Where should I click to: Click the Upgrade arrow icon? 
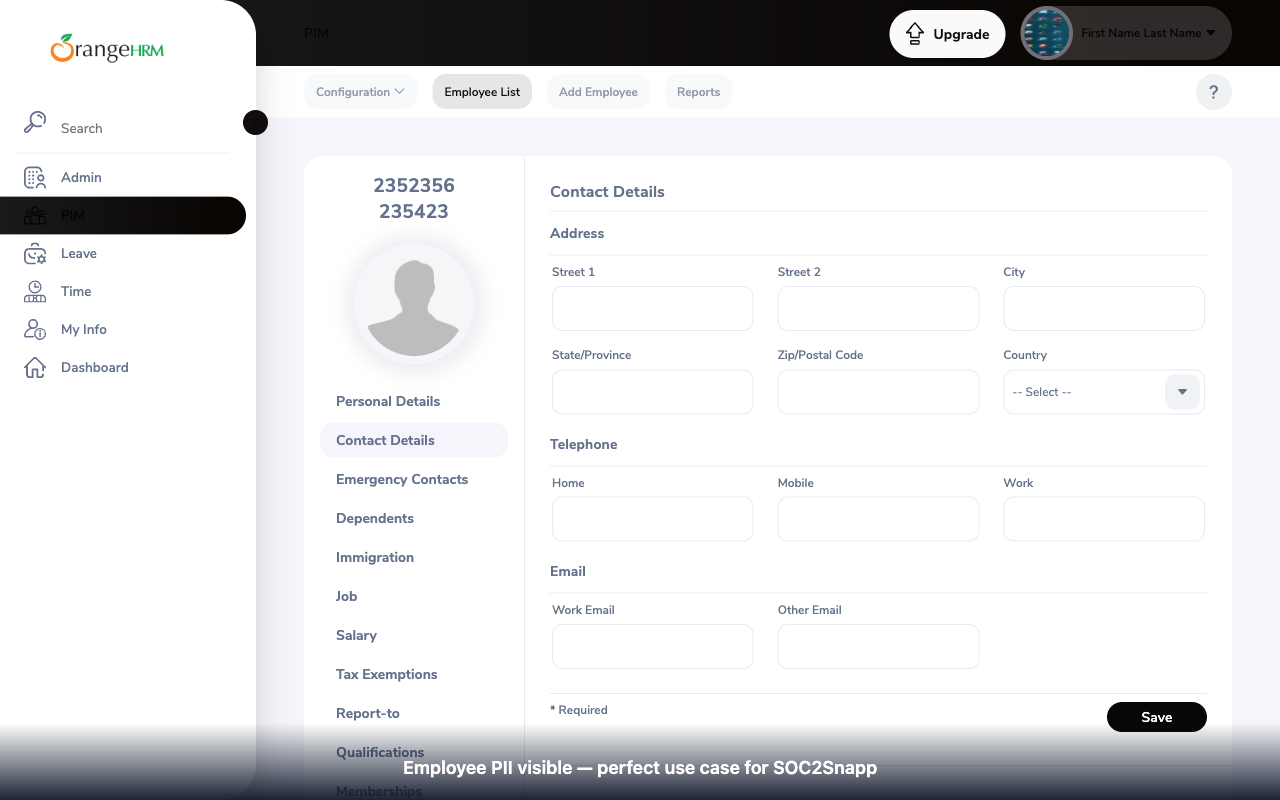pyautogui.click(x=914, y=33)
